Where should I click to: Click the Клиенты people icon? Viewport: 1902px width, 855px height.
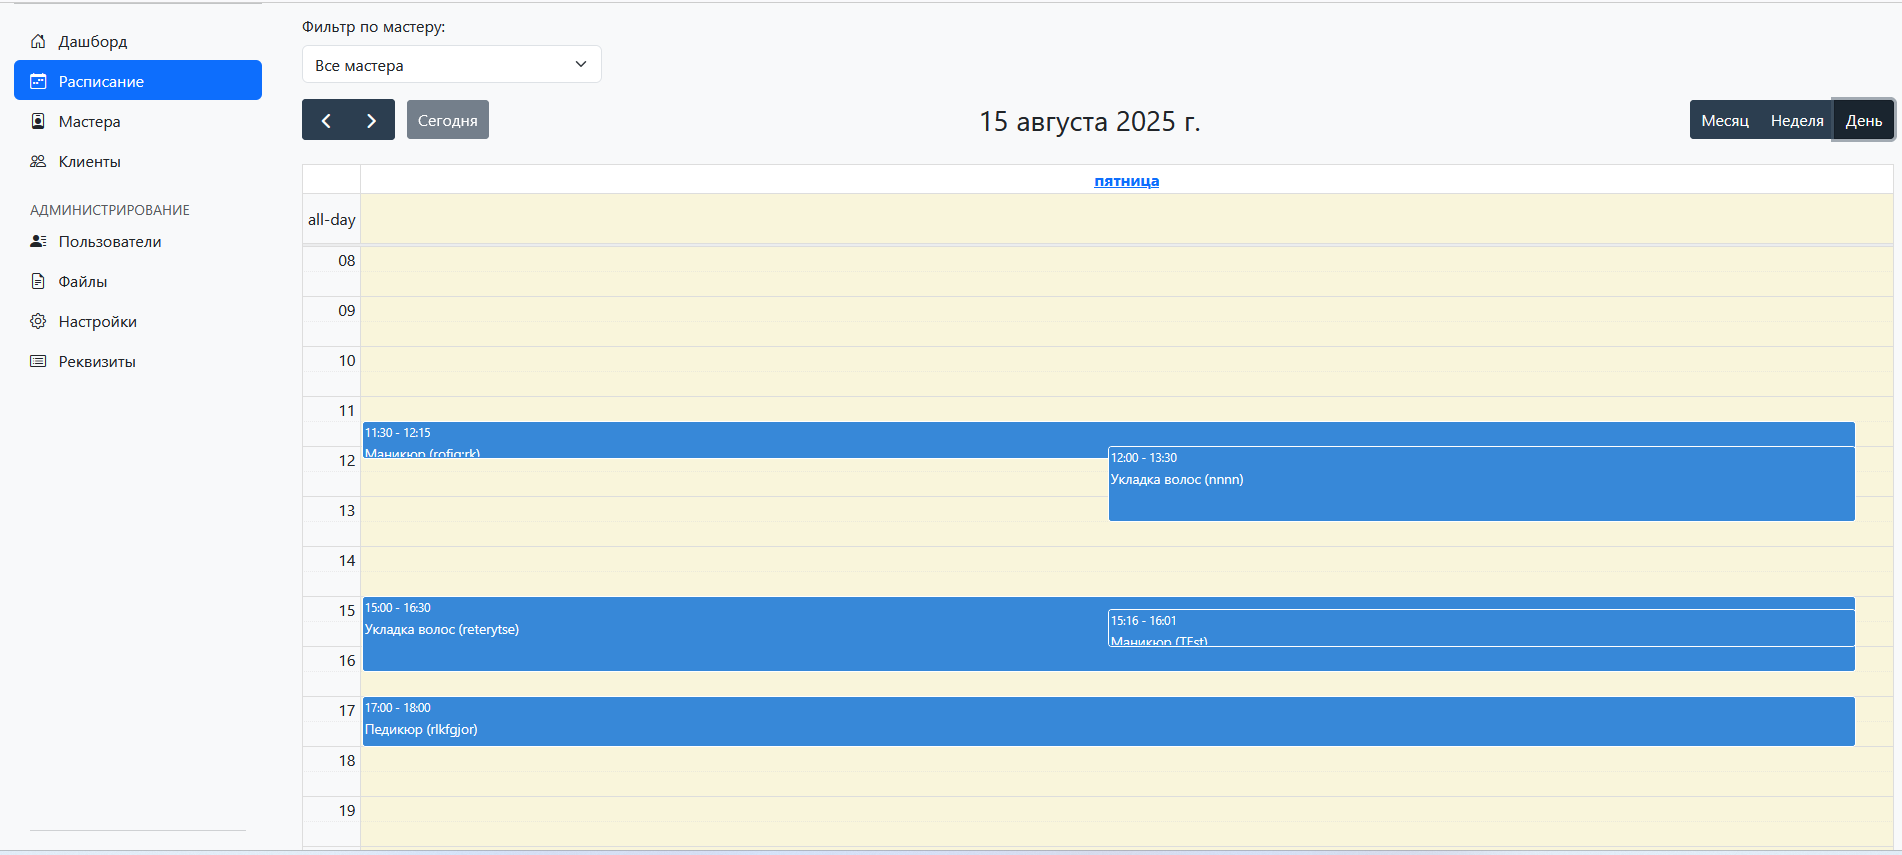(x=38, y=161)
